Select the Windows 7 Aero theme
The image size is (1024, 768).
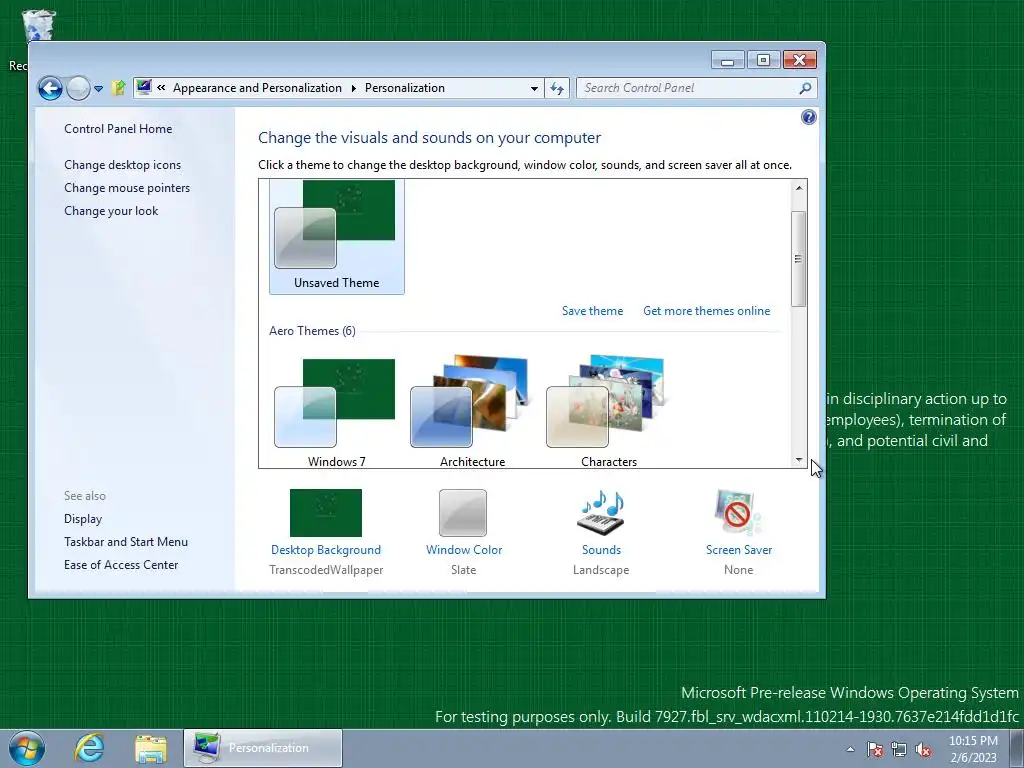[336, 411]
